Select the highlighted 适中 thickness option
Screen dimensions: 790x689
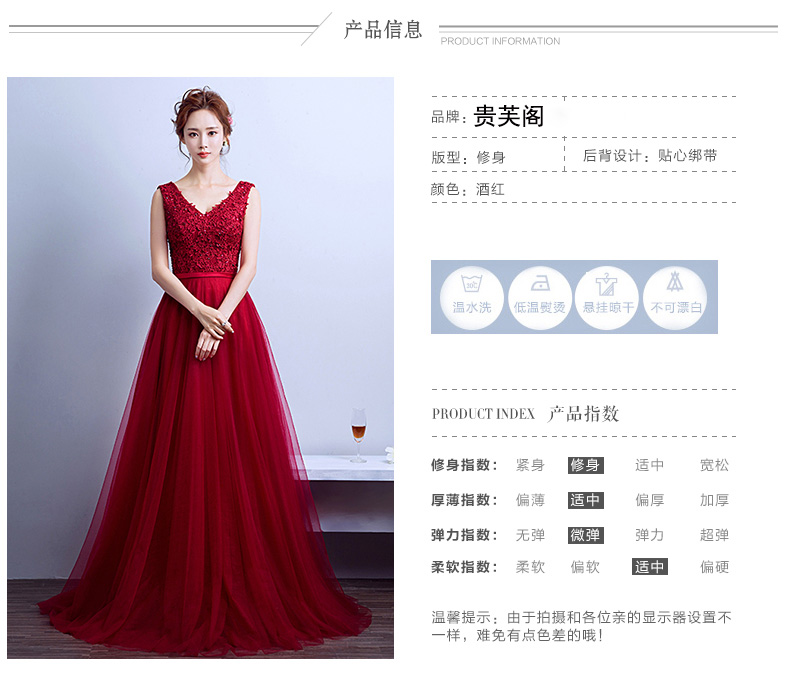click(x=585, y=500)
